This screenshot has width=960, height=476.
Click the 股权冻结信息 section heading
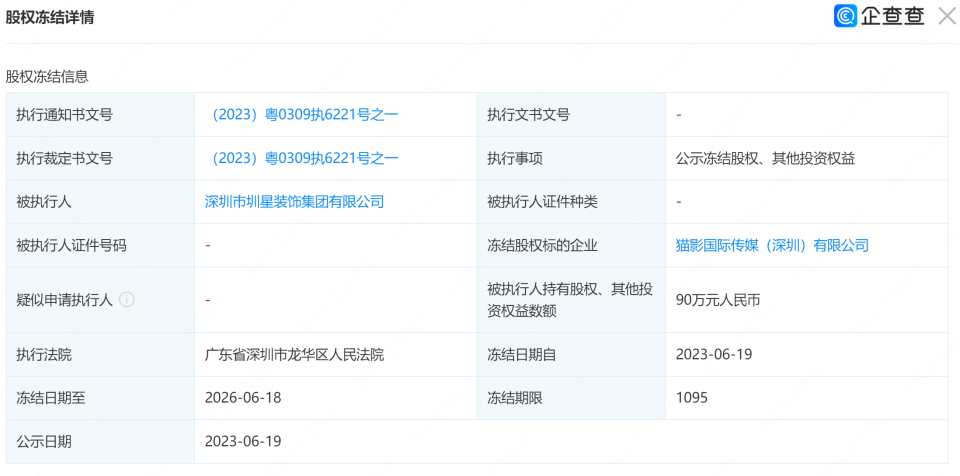pos(47,77)
